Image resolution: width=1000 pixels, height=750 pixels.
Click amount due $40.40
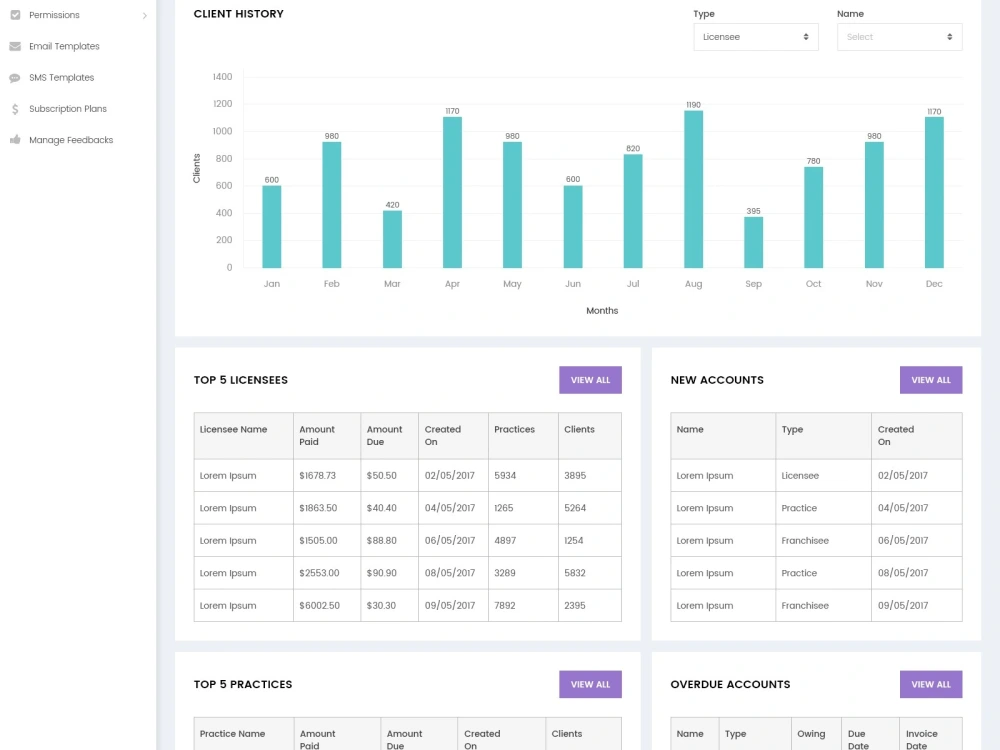[x=381, y=508]
